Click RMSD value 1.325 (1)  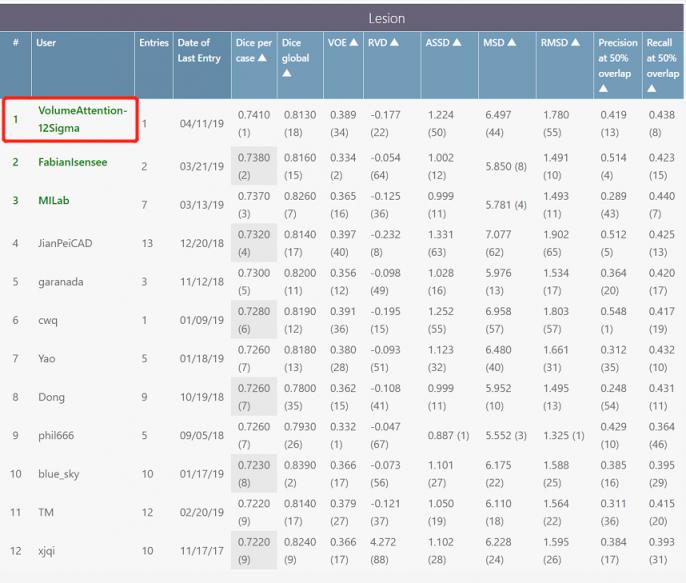click(x=564, y=436)
